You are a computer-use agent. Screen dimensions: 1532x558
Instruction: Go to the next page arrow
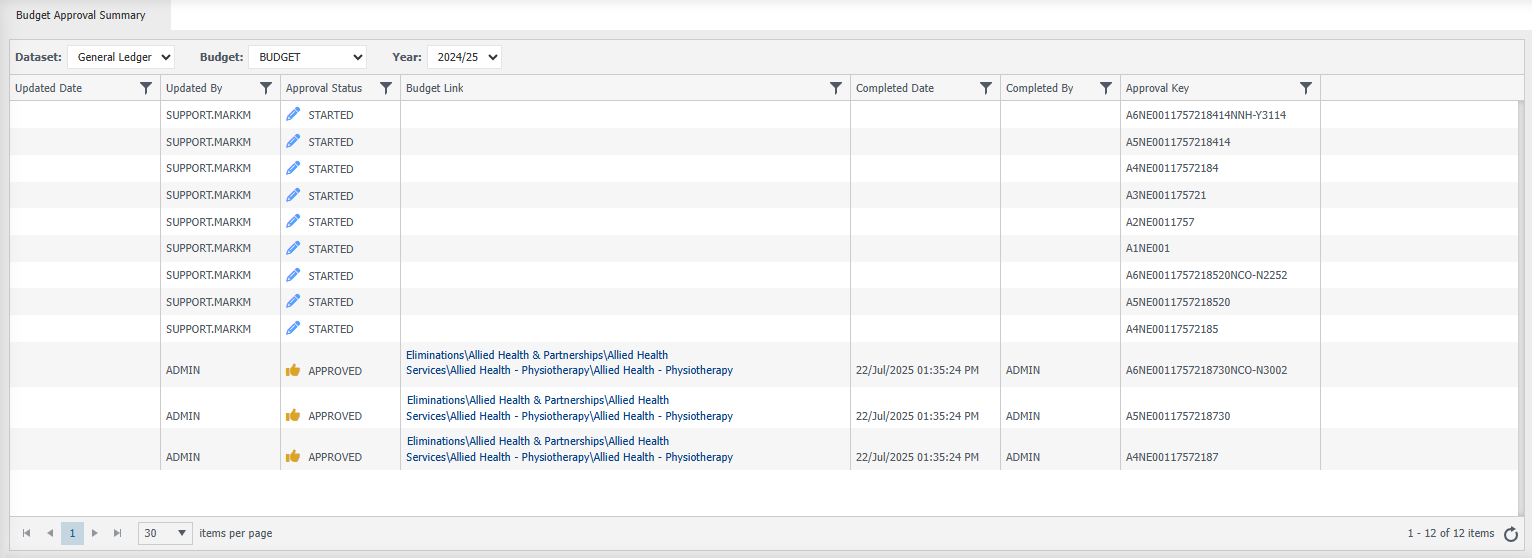[x=95, y=533]
